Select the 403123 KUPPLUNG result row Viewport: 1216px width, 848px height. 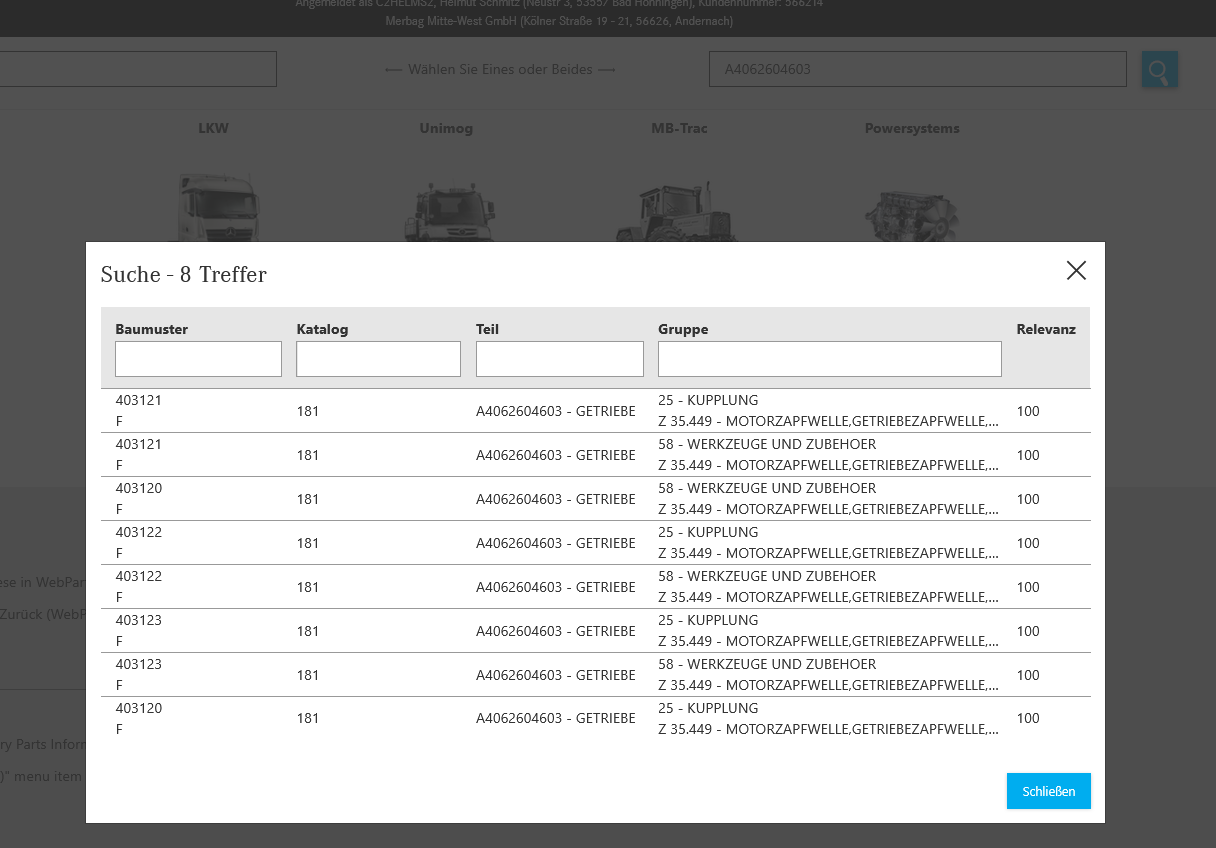pos(597,630)
